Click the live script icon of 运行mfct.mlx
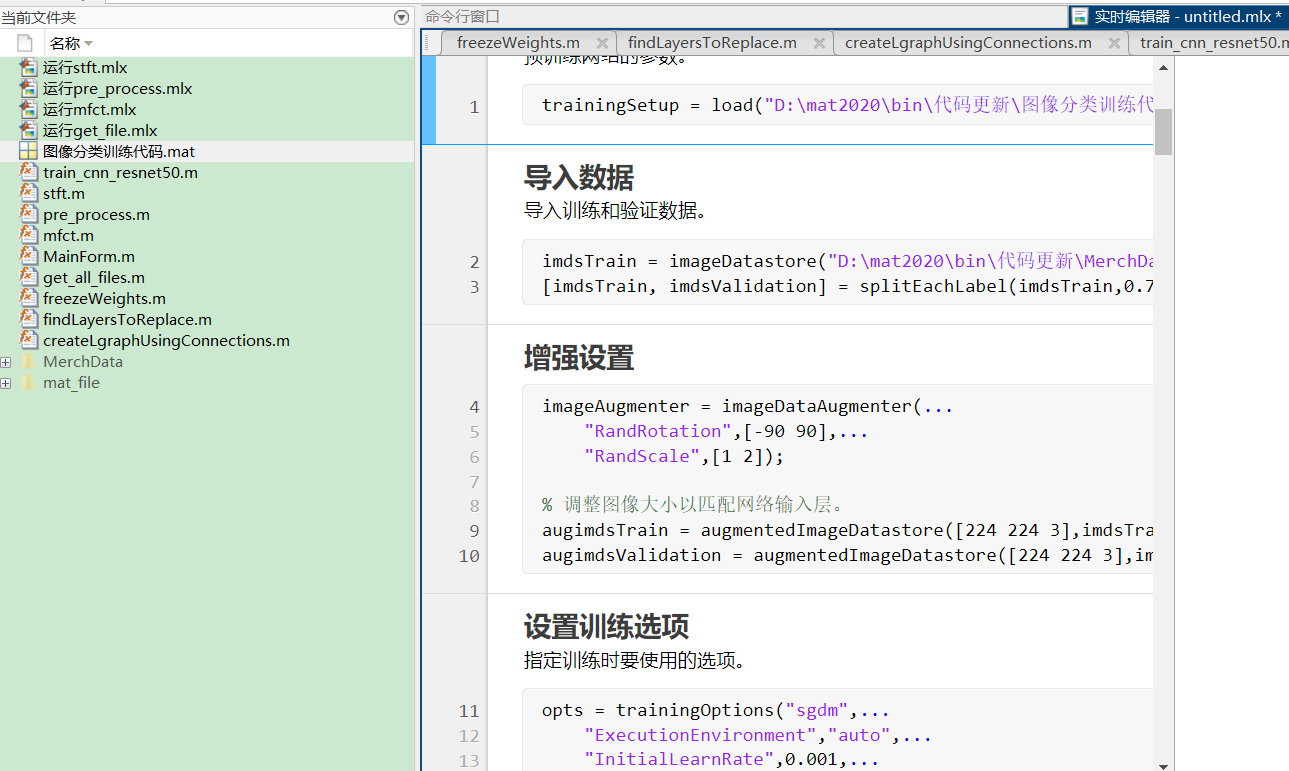1289x771 pixels. pyautogui.click(x=28, y=109)
